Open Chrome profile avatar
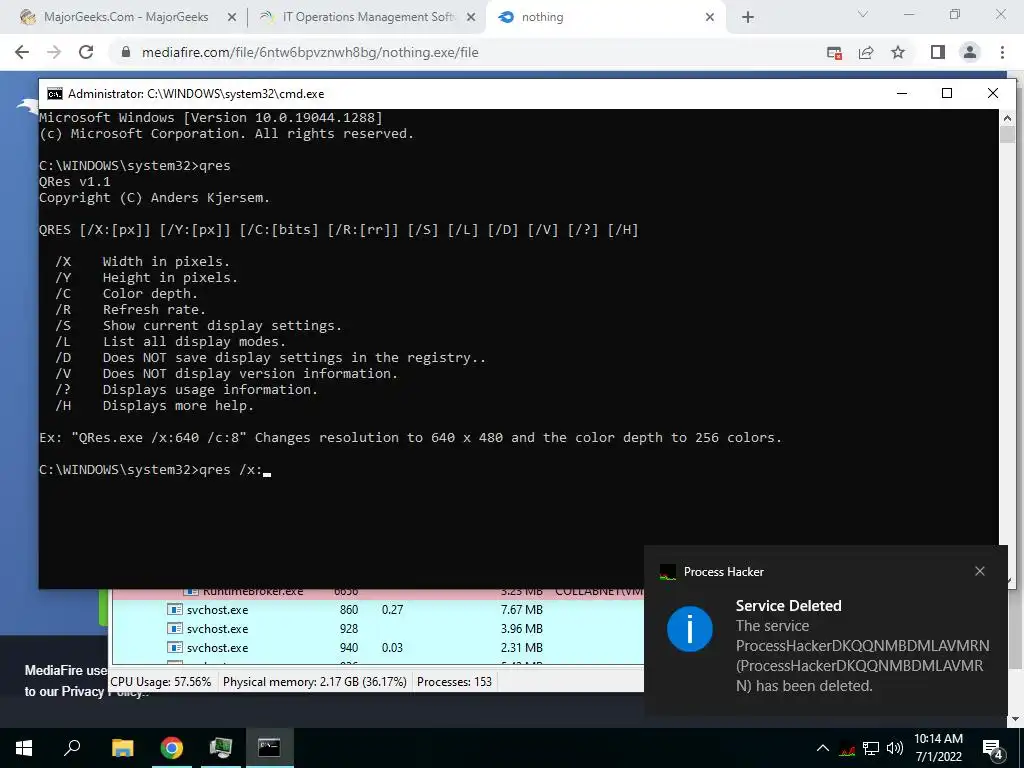This screenshot has width=1024, height=768. [970, 52]
